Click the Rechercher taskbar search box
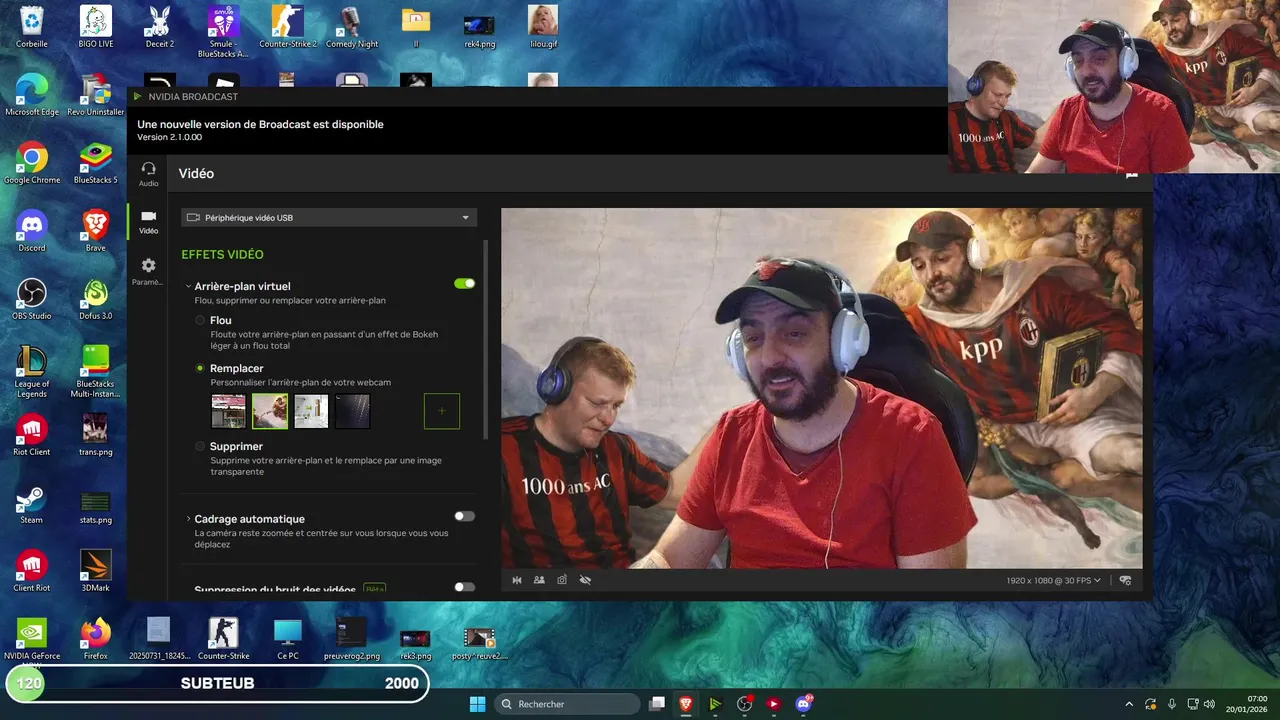Screen dimensions: 1280x720 click(x=568, y=704)
